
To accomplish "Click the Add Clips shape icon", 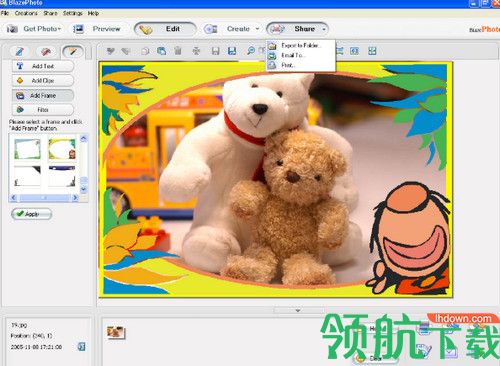I will (x=20, y=80).
